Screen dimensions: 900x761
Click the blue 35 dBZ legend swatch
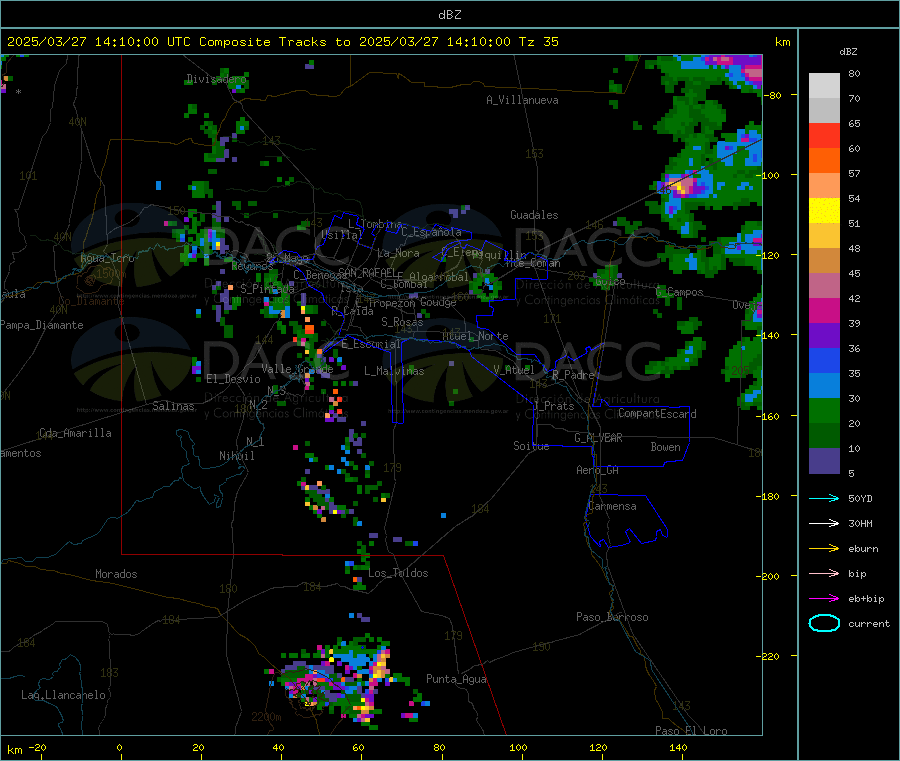pos(824,360)
